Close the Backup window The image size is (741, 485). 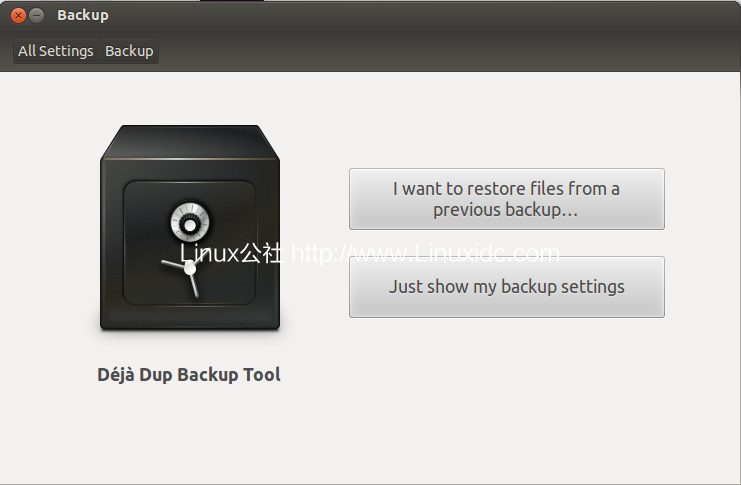pyautogui.click(x=18, y=15)
